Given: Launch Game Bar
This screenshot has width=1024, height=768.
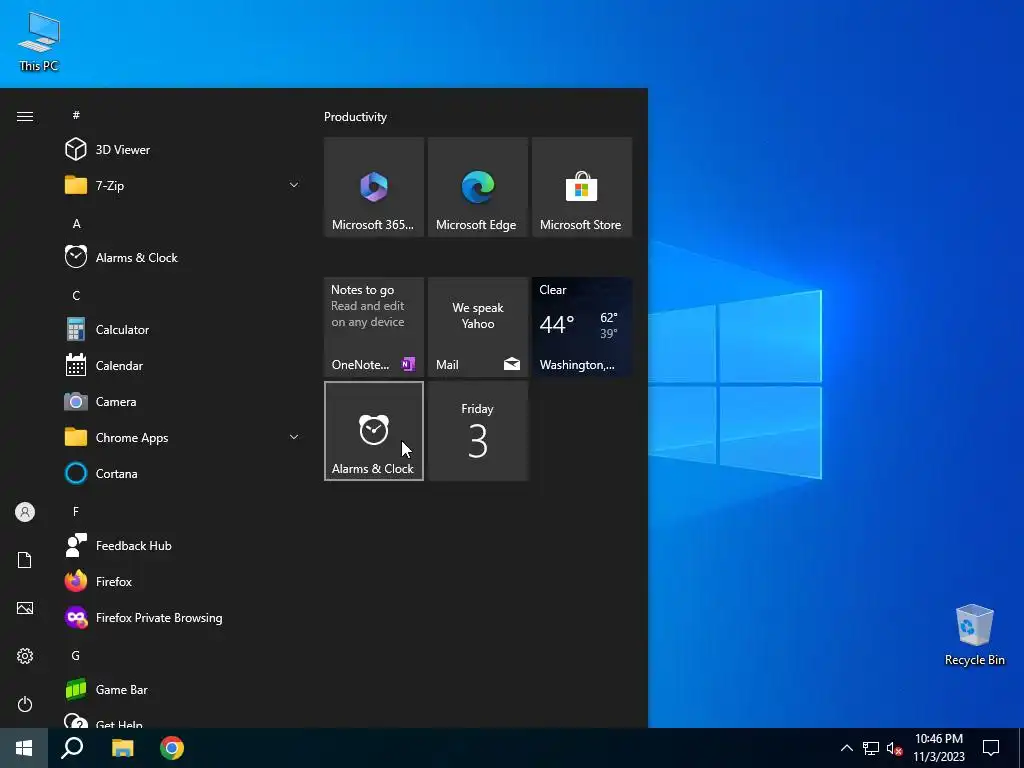Looking at the screenshot, I should [x=182, y=690].
